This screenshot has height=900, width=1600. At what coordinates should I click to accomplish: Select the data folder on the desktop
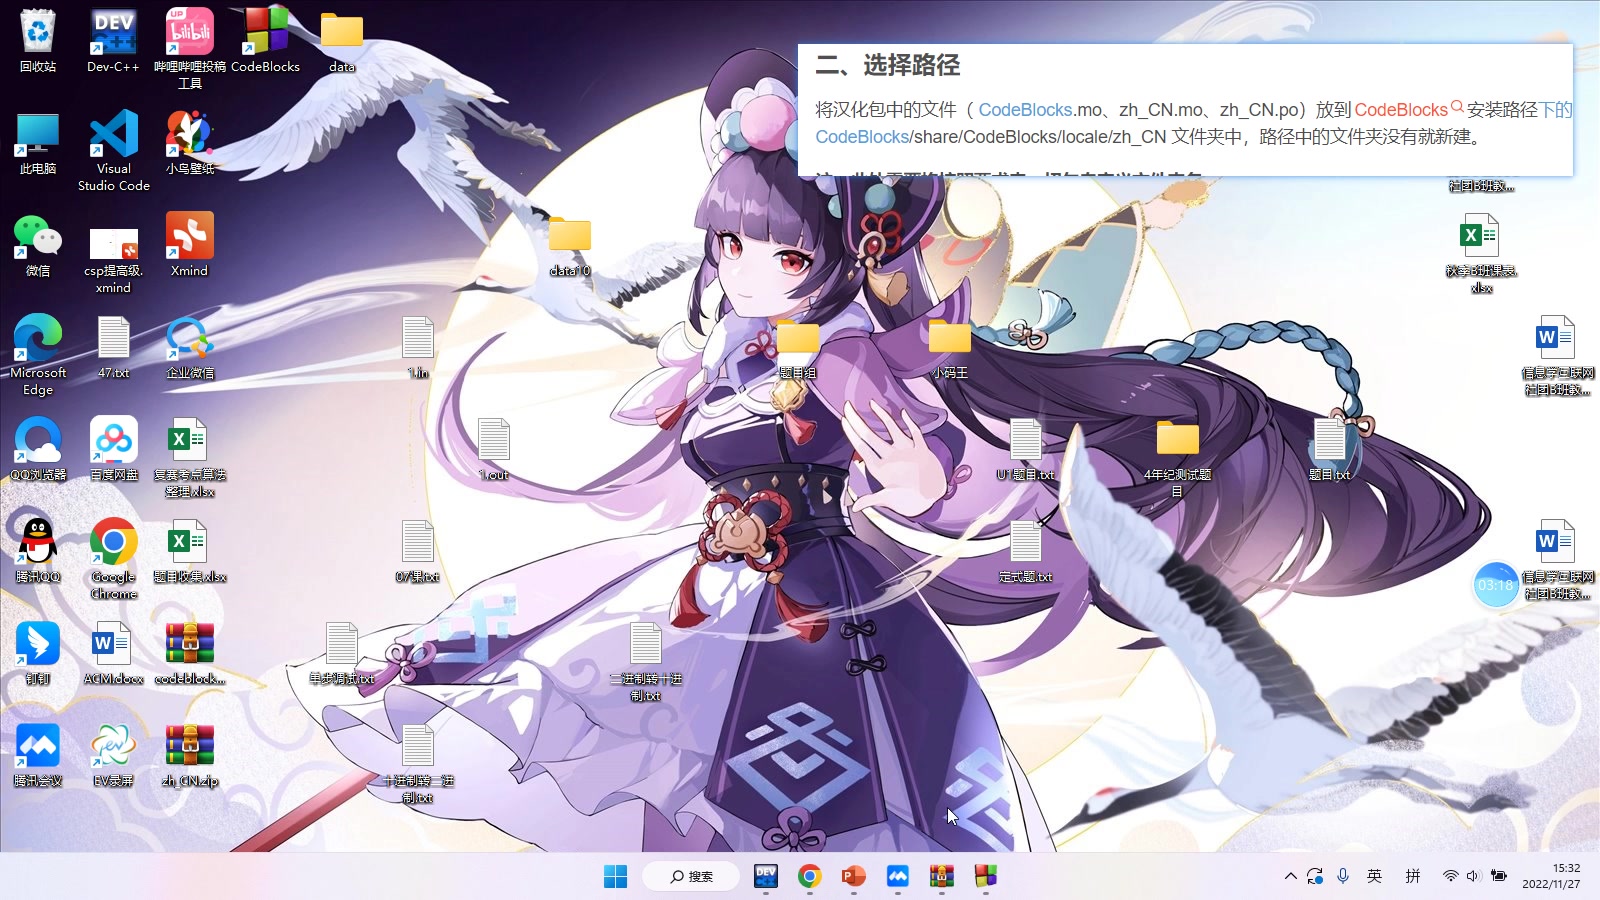tap(342, 42)
